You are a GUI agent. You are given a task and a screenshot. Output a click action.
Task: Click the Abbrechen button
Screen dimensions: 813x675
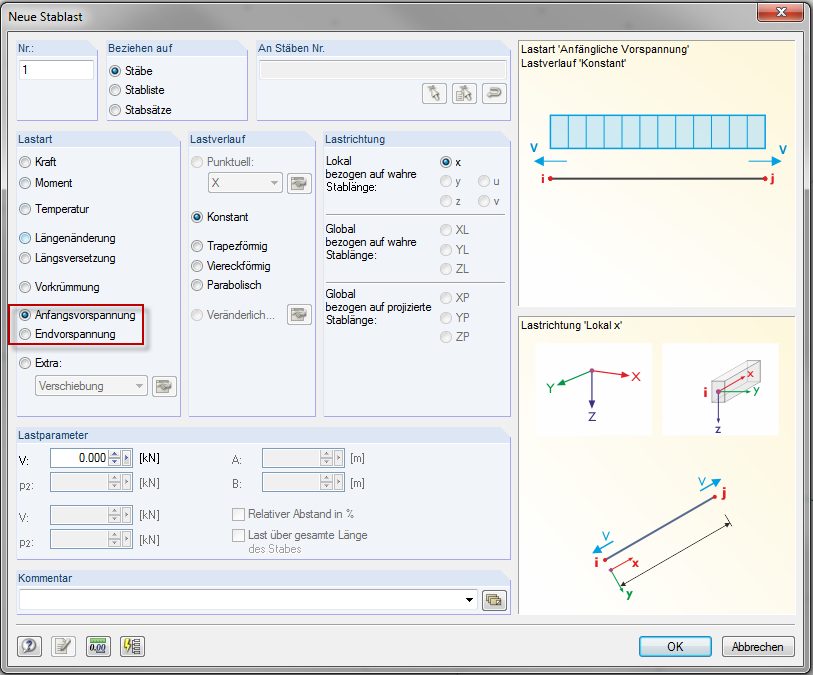point(758,646)
